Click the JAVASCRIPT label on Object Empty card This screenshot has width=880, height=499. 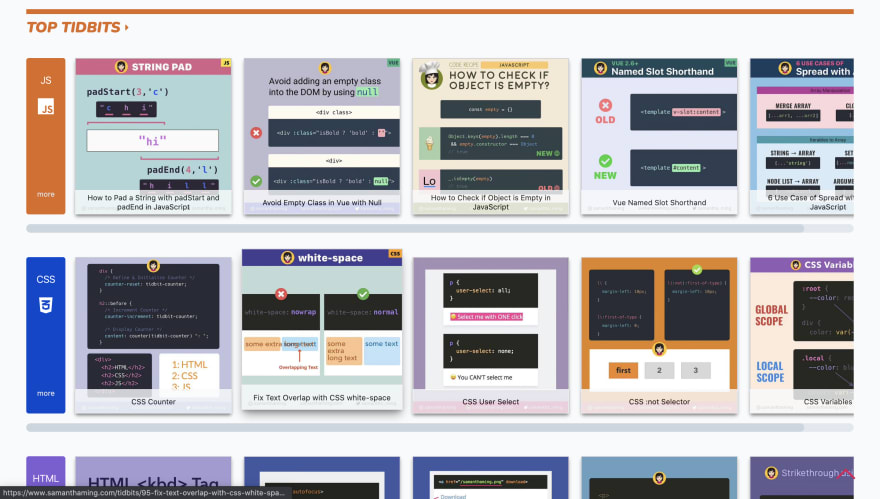click(x=514, y=65)
